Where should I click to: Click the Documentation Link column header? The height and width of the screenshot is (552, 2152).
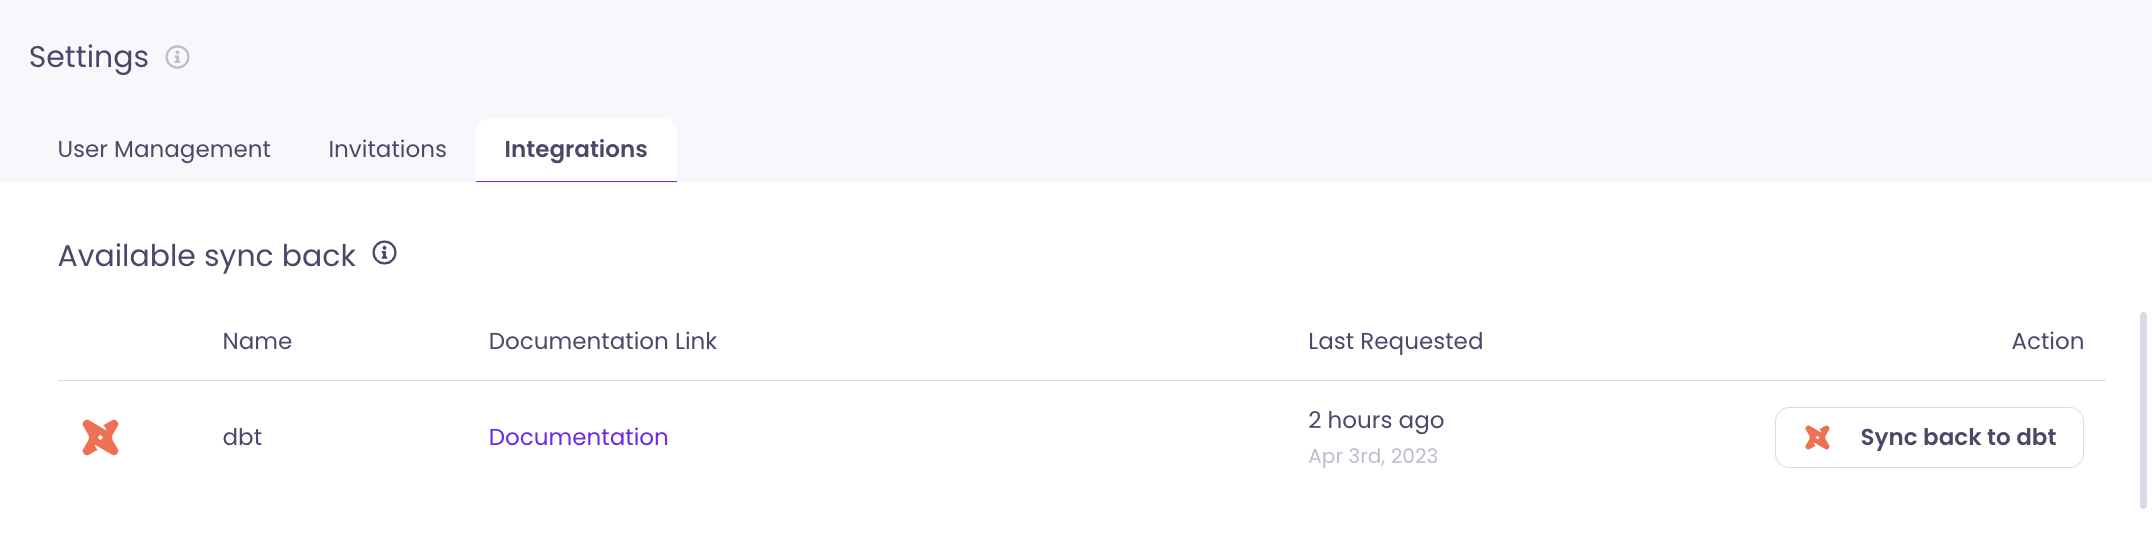point(602,341)
